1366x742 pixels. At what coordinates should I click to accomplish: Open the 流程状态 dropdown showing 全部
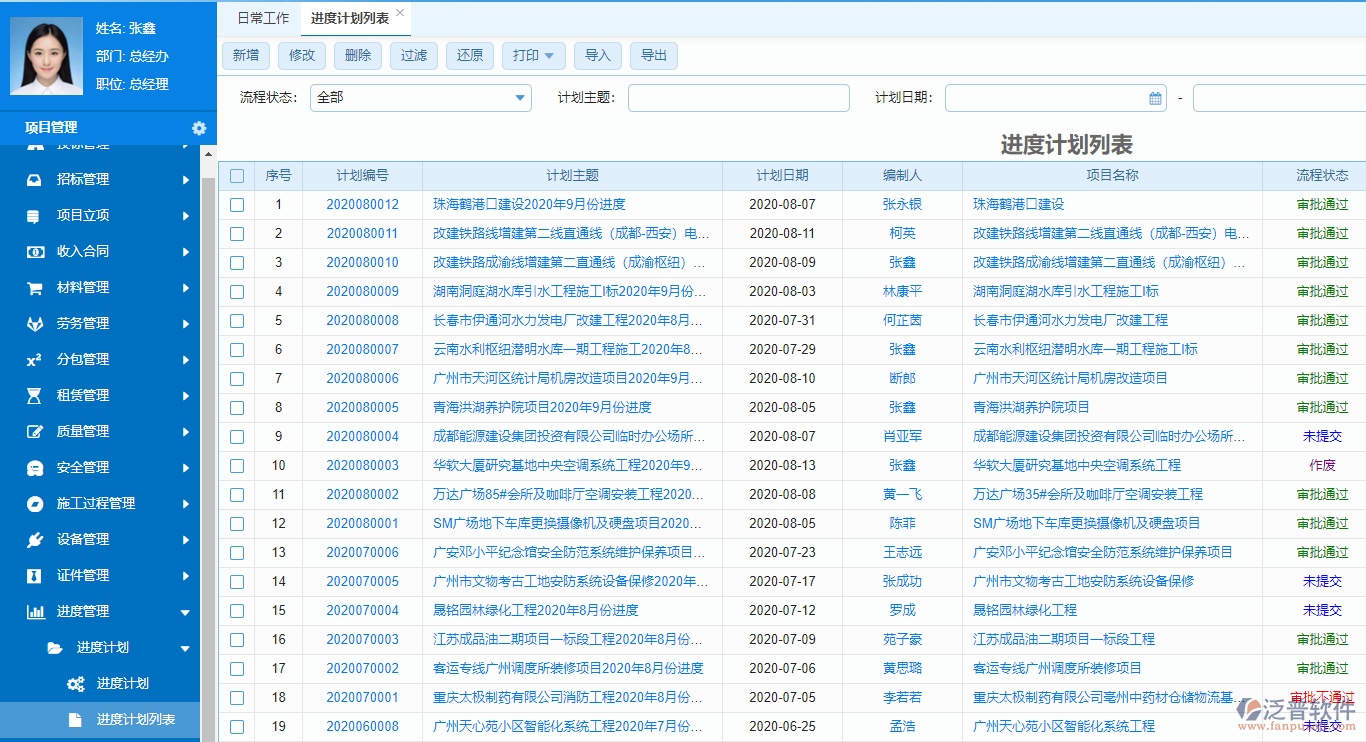click(x=420, y=98)
